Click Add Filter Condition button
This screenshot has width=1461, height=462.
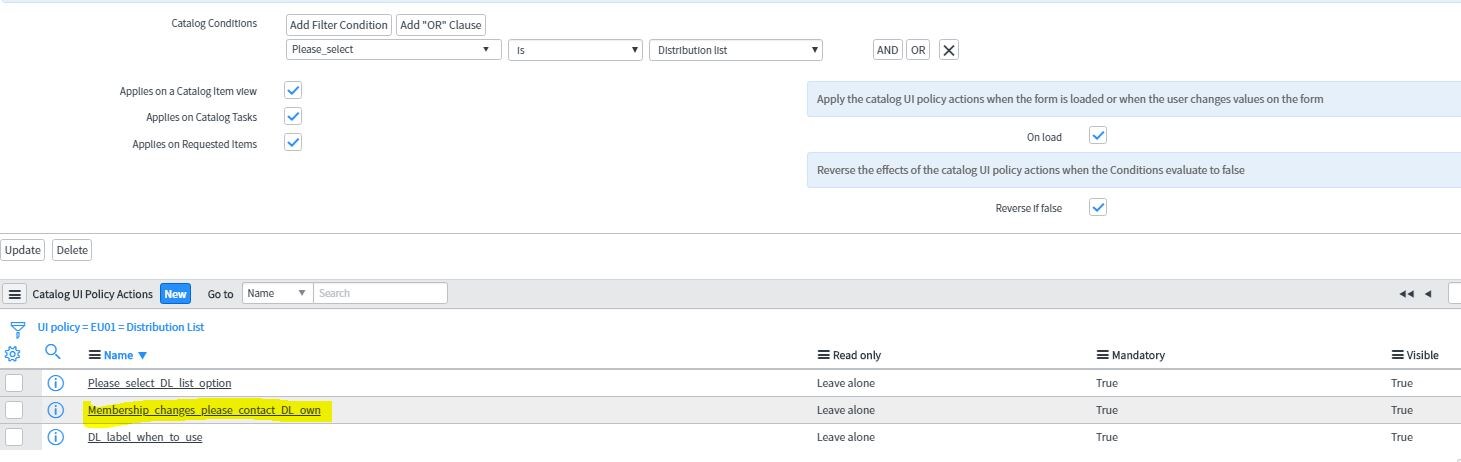click(x=338, y=25)
